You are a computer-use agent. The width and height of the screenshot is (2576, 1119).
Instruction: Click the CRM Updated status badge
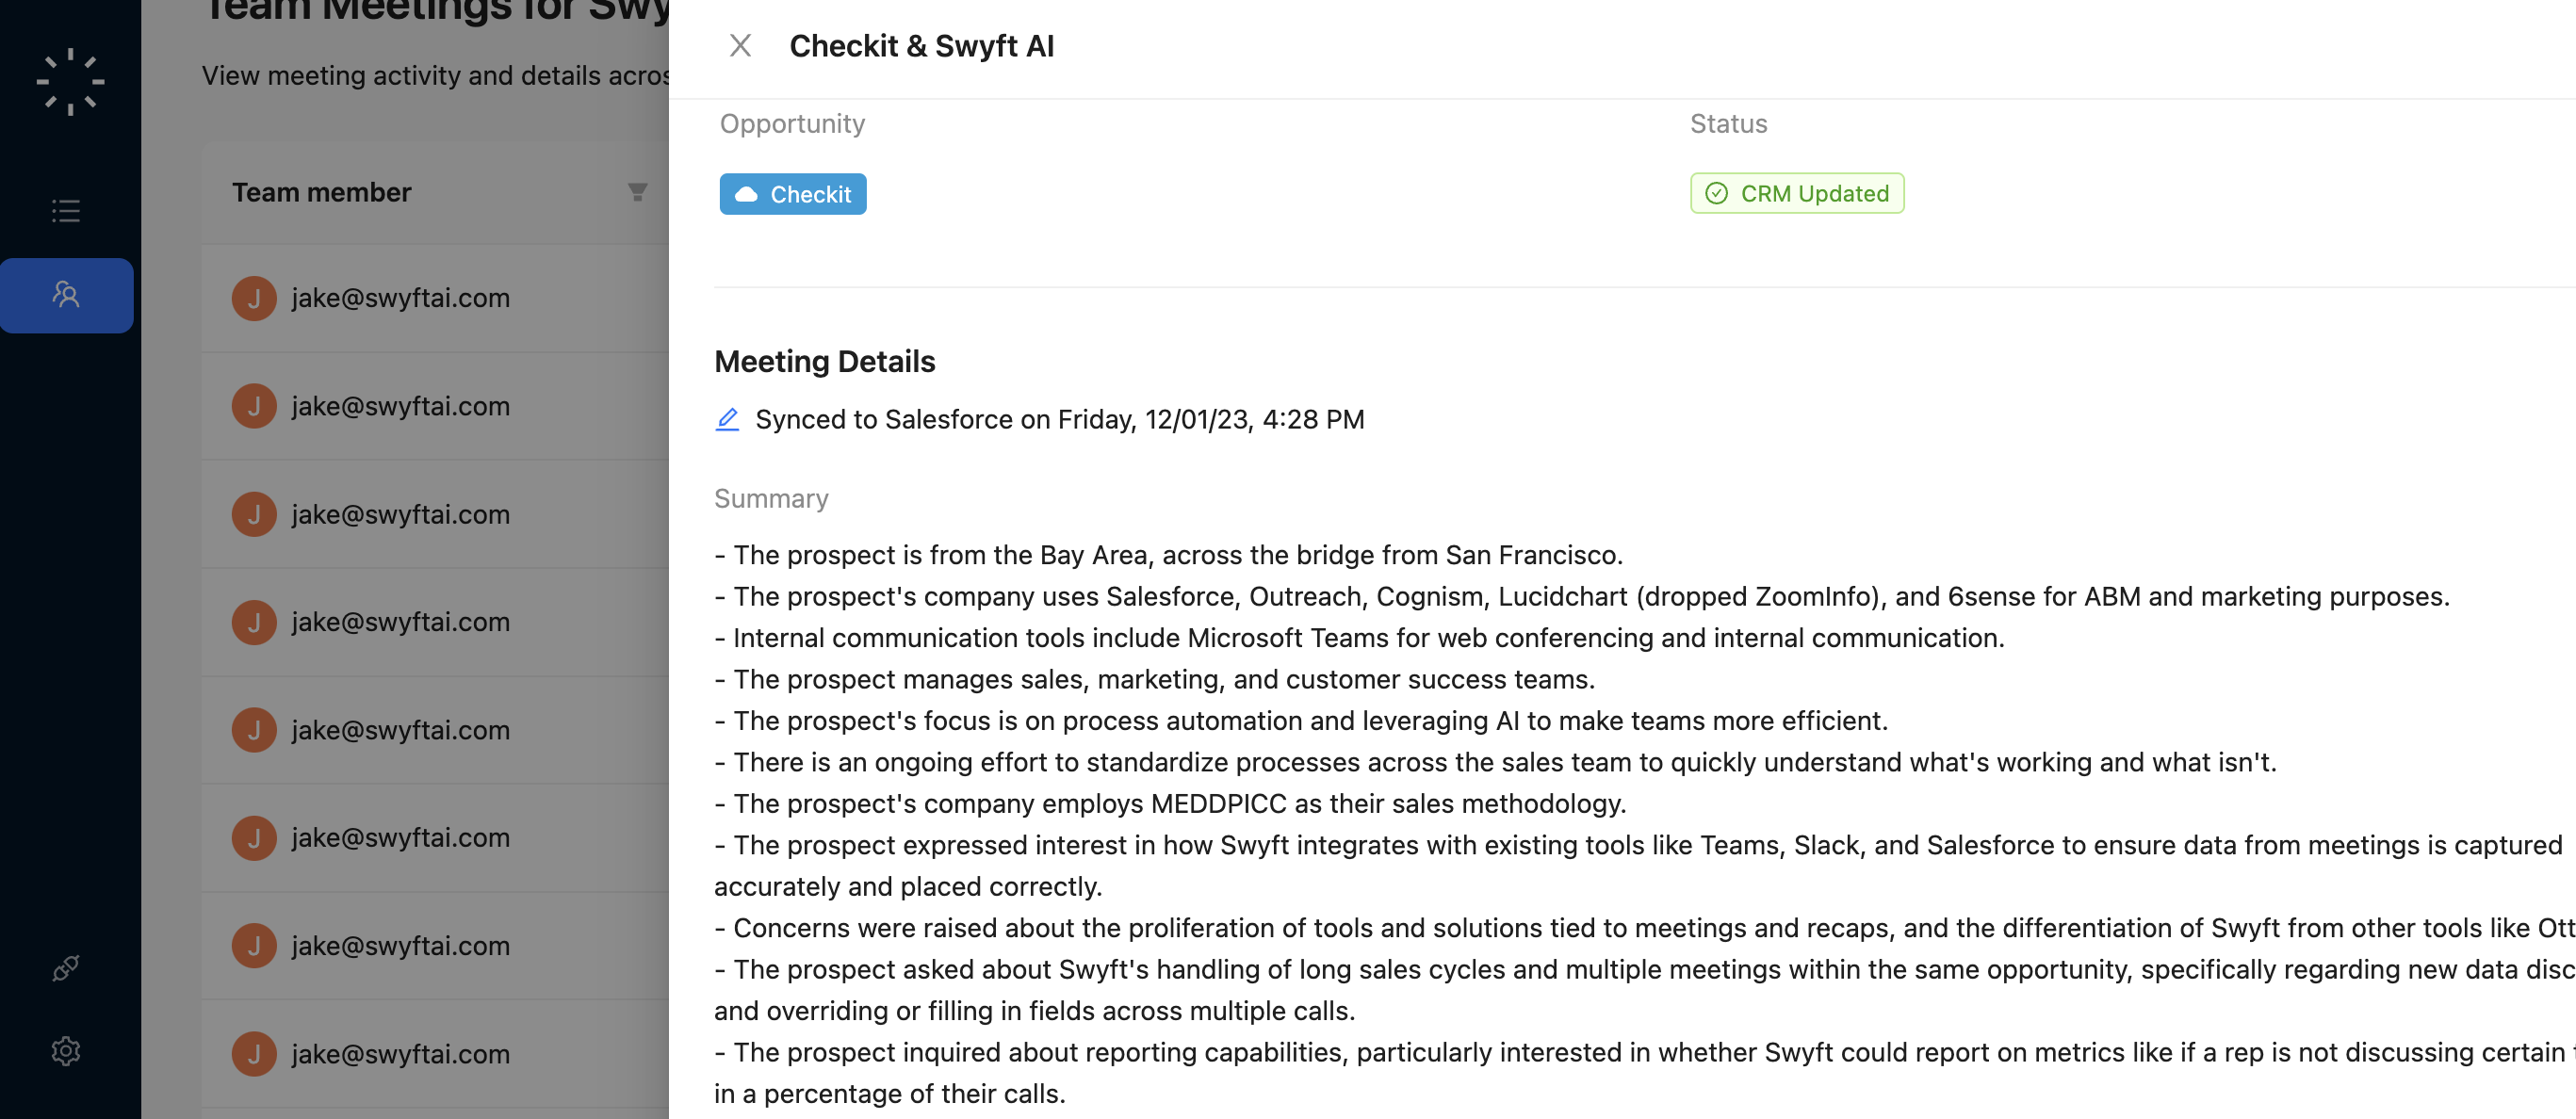(1797, 193)
